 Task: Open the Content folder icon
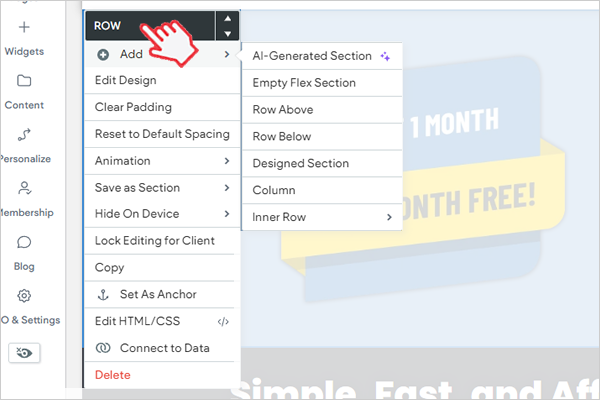click(x=24, y=81)
